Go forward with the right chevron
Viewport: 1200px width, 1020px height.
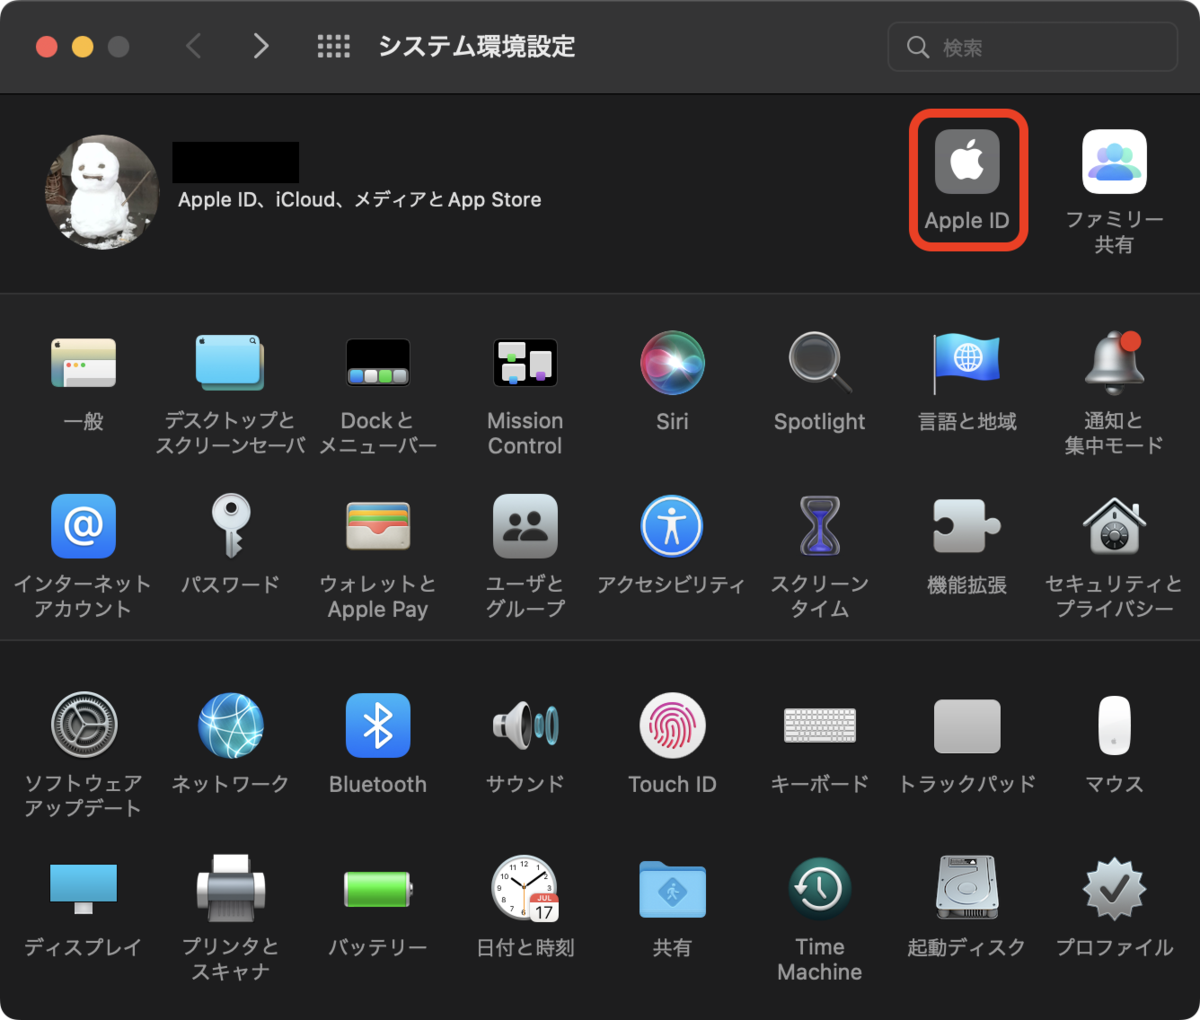tap(260, 46)
